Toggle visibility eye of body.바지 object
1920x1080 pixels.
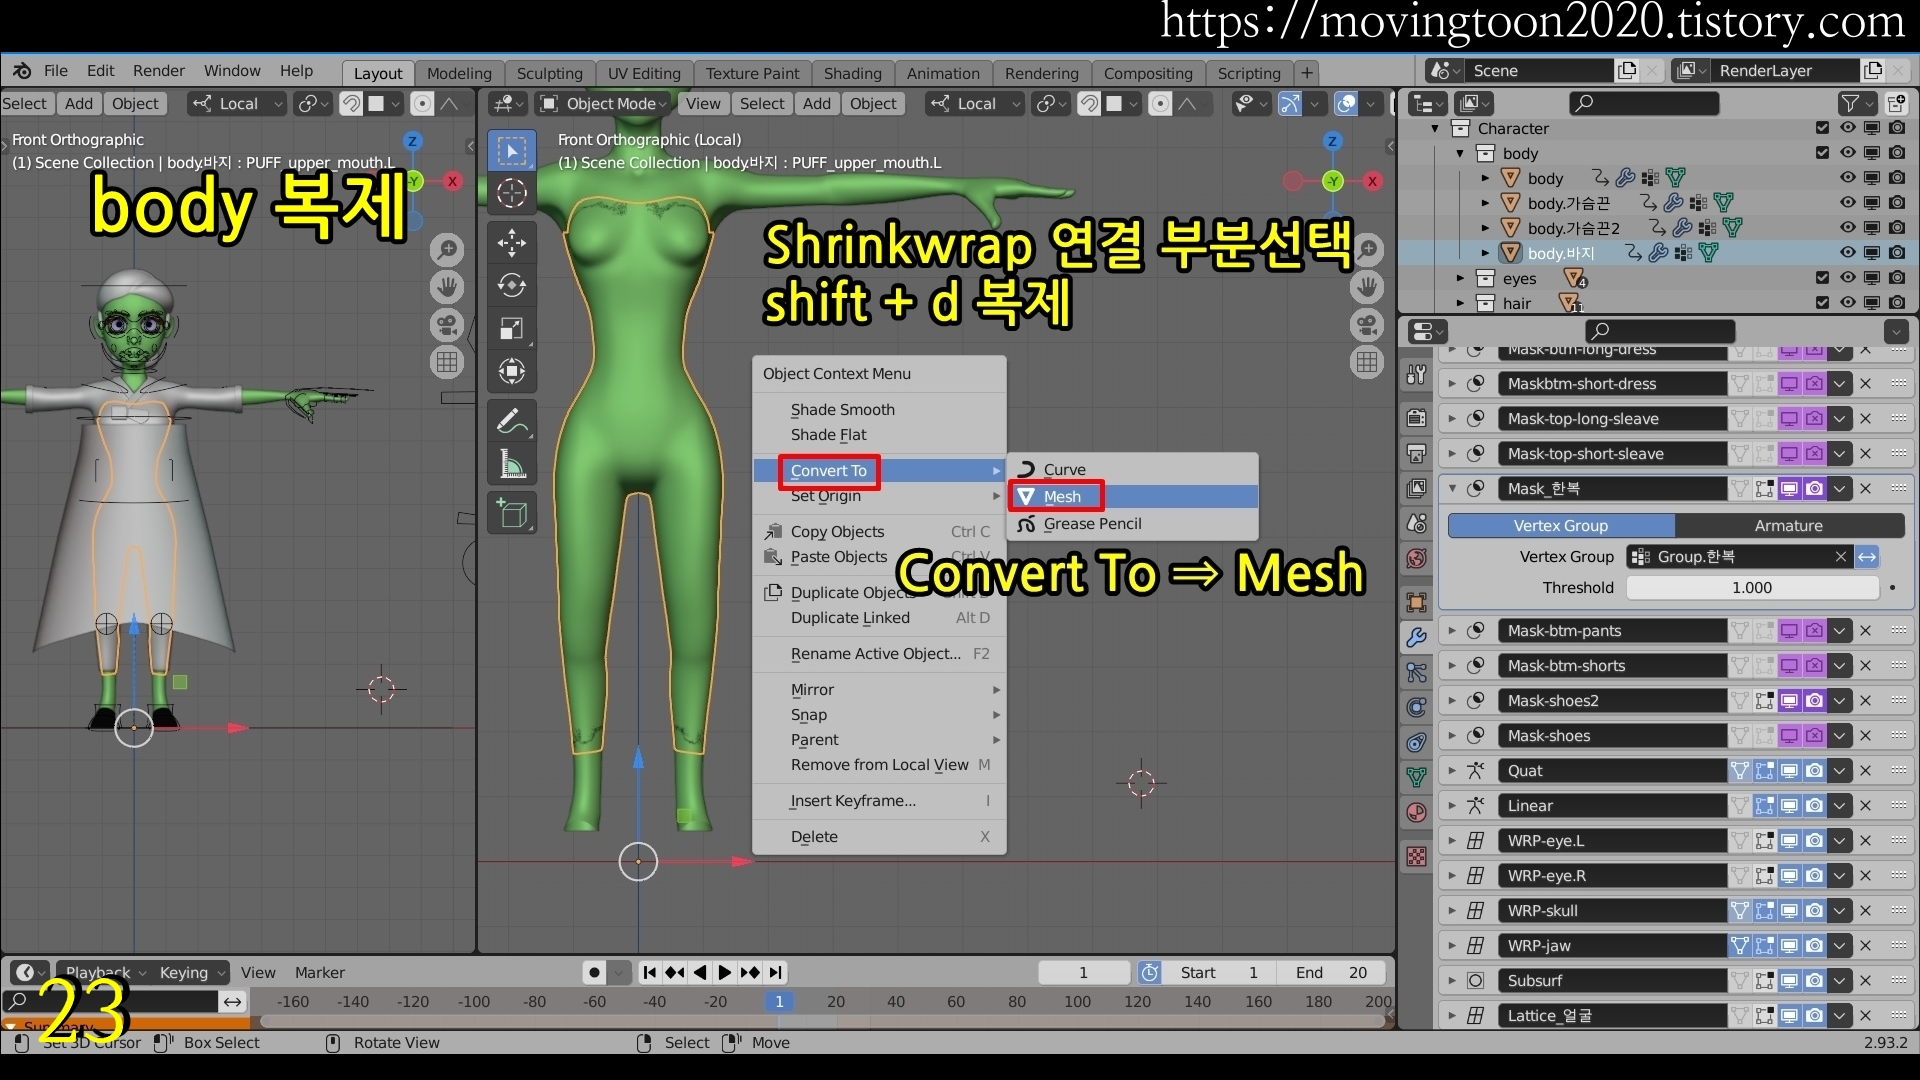click(x=1847, y=253)
